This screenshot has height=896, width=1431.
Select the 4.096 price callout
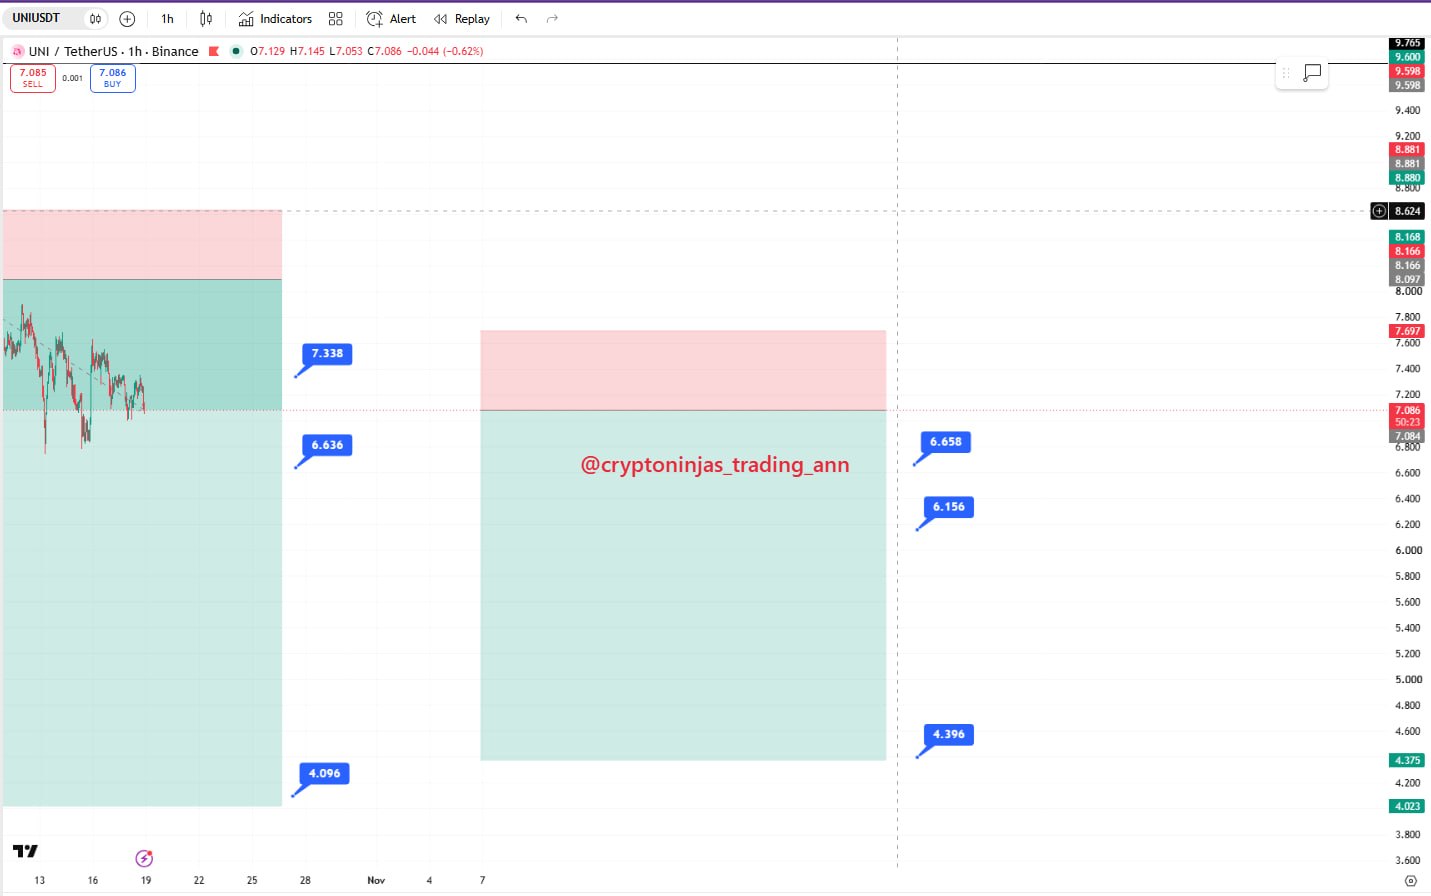tap(324, 774)
